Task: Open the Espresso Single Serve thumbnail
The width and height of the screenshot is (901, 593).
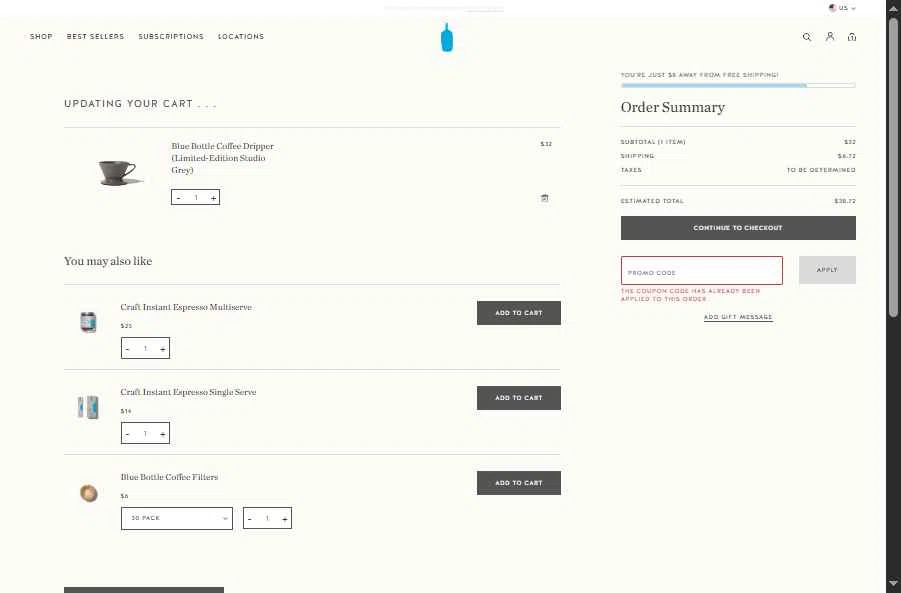Action: click(x=88, y=407)
